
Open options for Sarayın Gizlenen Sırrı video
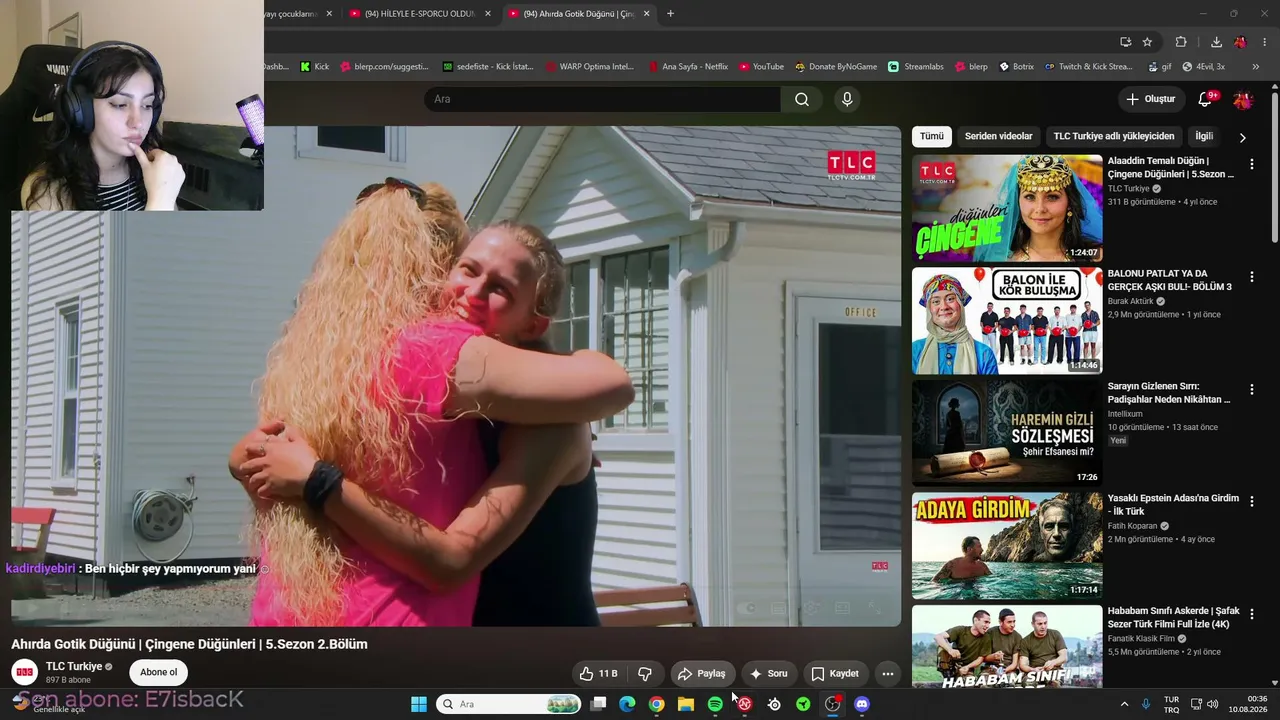pos(1251,389)
